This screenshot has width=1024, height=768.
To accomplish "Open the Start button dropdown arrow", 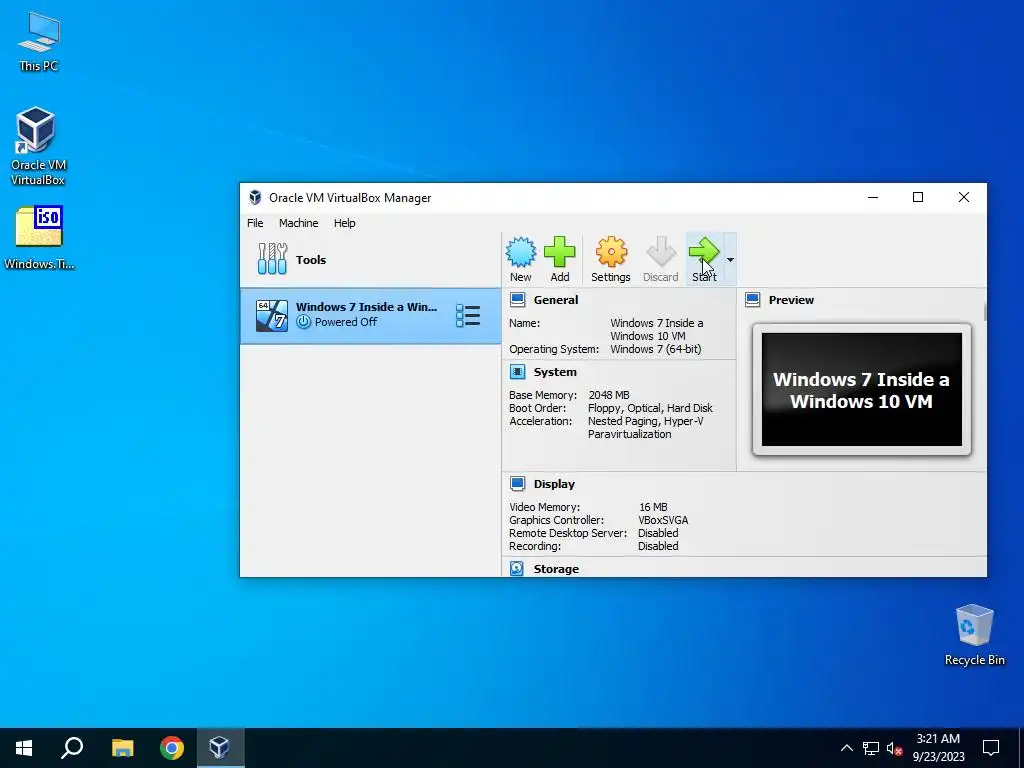I will click(730, 260).
